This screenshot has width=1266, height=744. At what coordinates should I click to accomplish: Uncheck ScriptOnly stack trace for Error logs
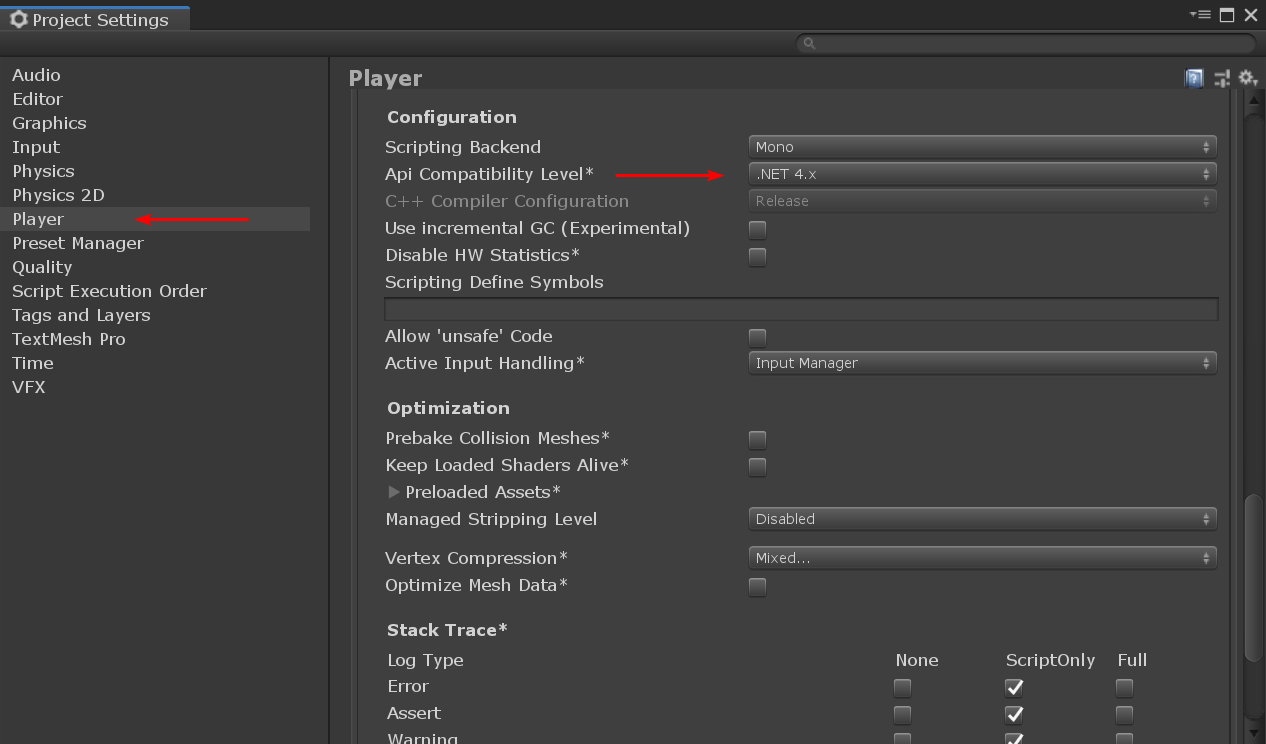(1014, 687)
